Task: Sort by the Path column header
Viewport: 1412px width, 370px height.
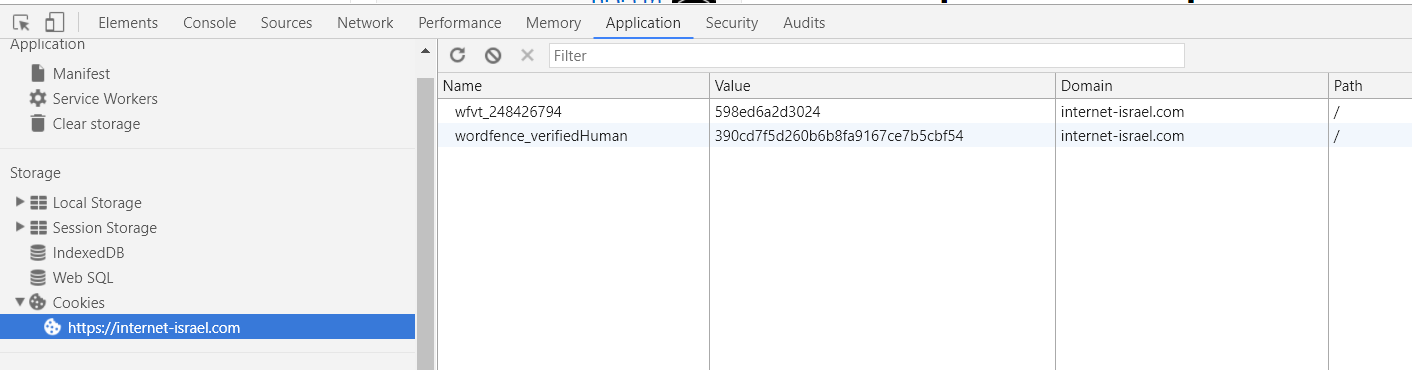Action: 1370,86
